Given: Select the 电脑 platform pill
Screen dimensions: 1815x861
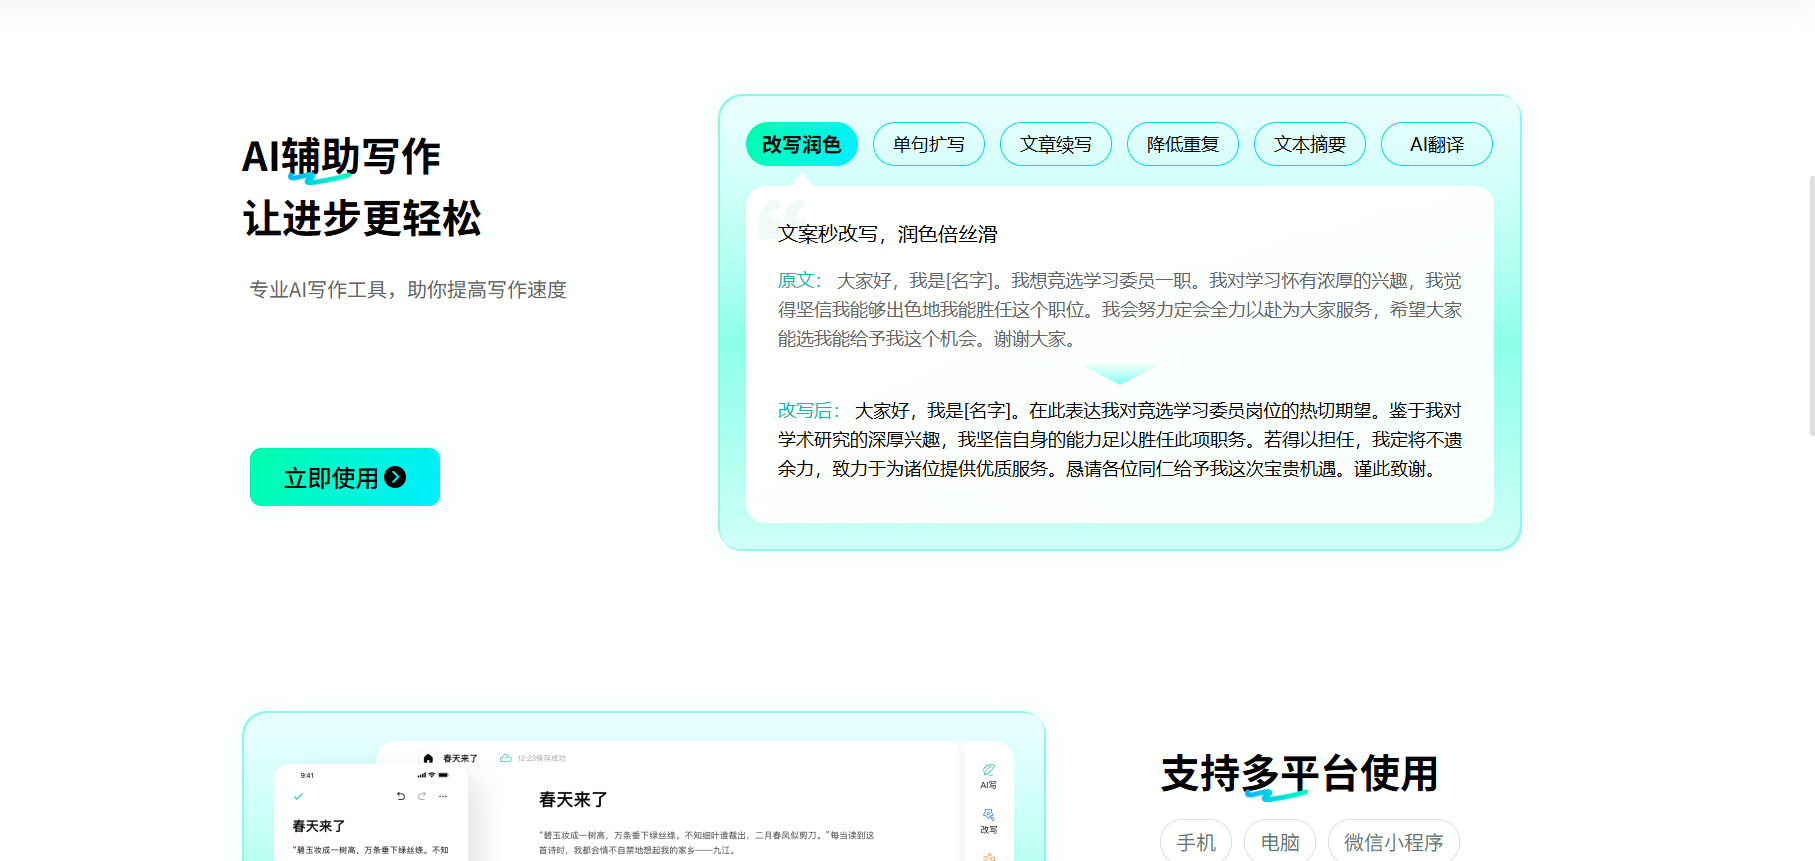Looking at the screenshot, I should 1280,842.
